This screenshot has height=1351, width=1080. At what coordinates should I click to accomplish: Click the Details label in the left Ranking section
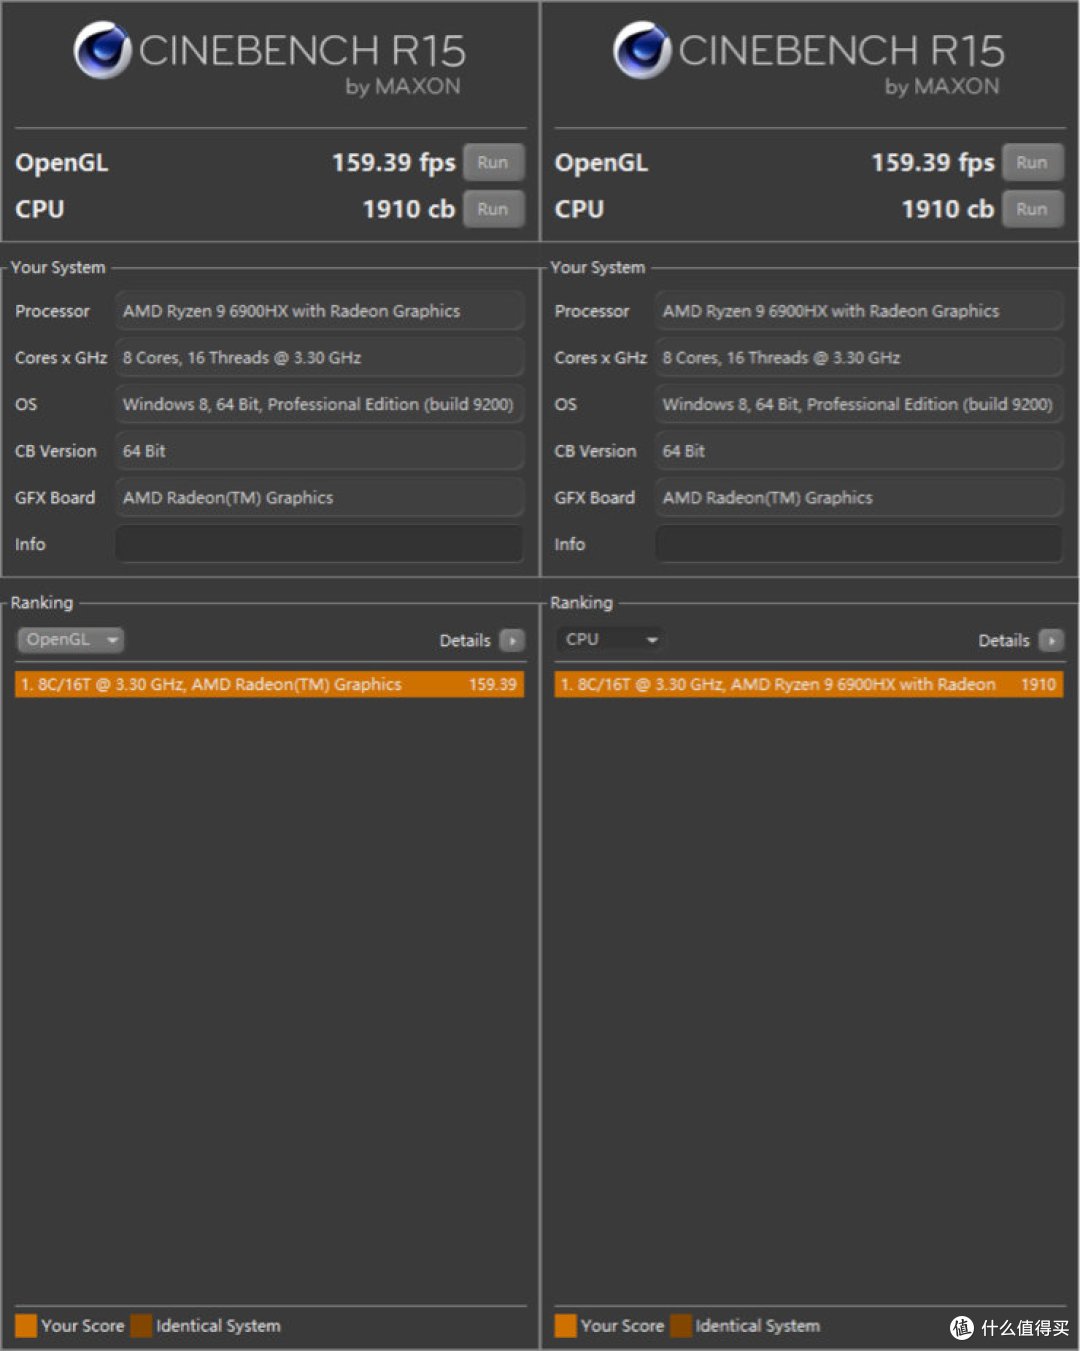tap(464, 640)
